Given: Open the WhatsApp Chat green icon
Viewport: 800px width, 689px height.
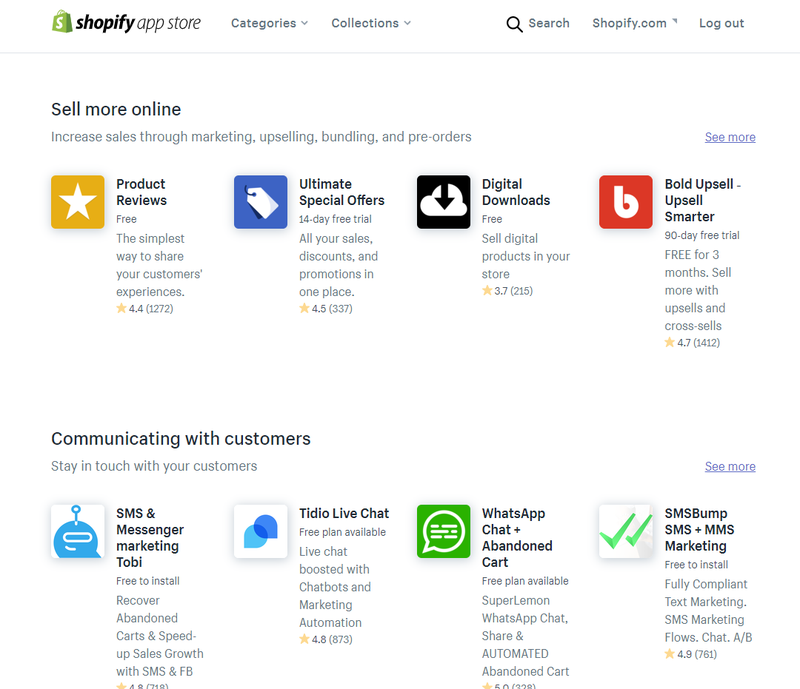Looking at the screenshot, I should (x=443, y=531).
